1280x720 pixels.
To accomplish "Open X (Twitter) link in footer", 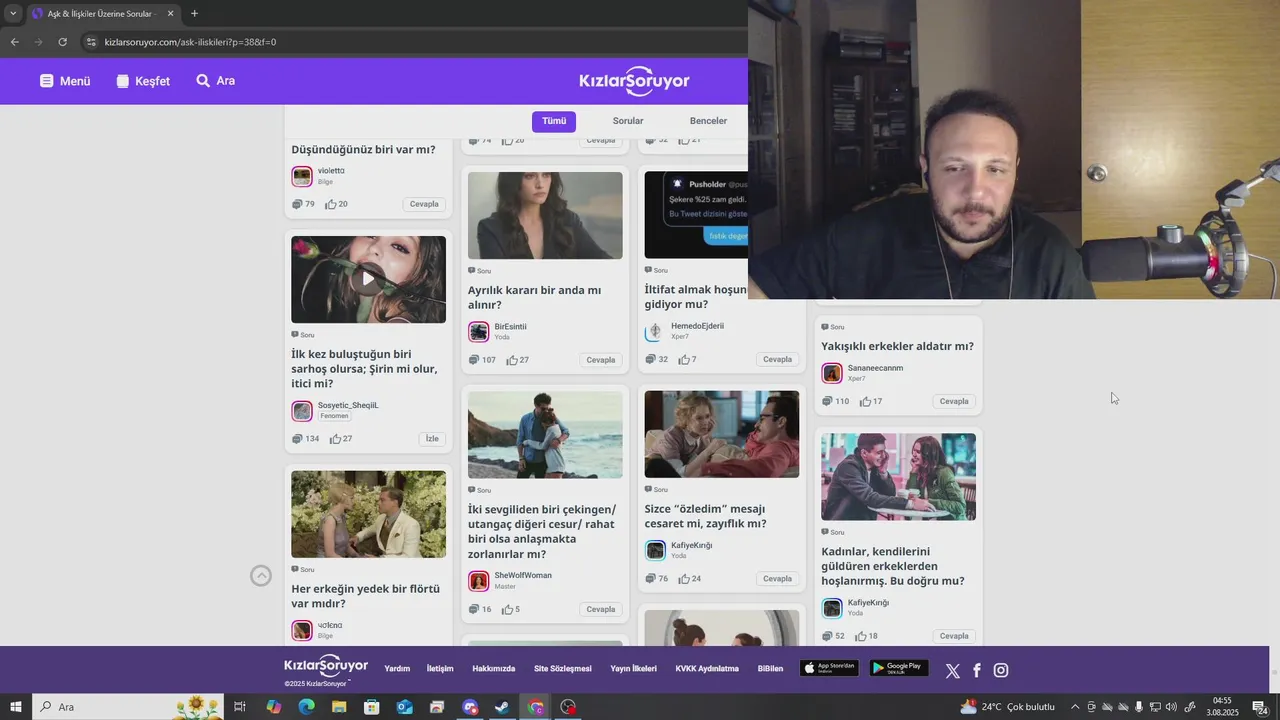I will tap(952, 671).
